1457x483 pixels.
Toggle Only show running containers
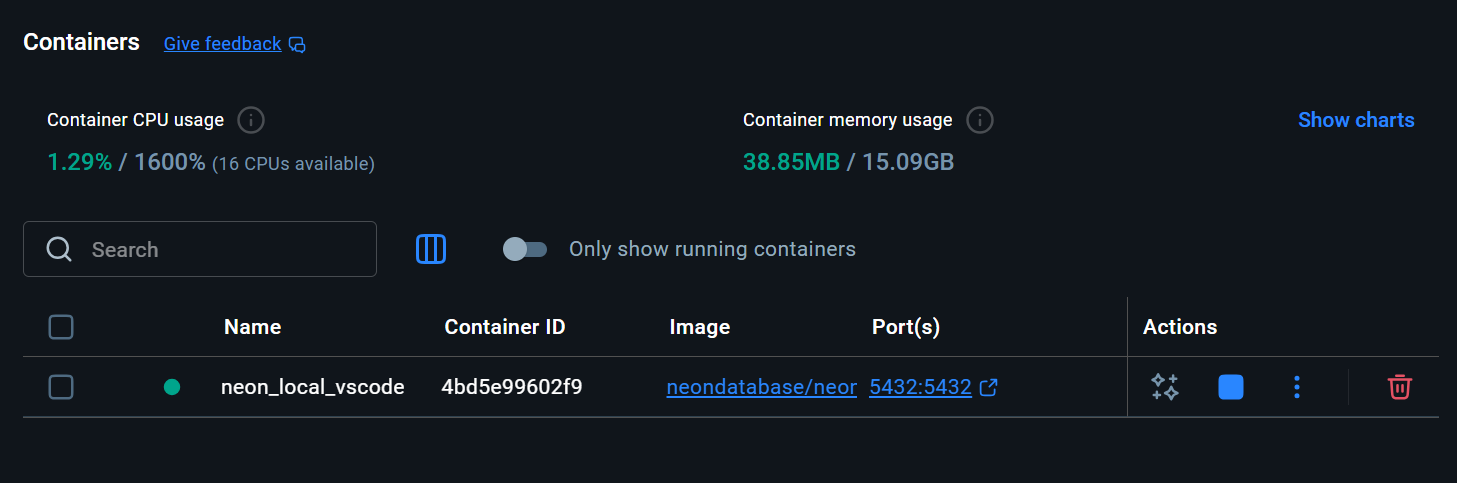tap(525, 249)
